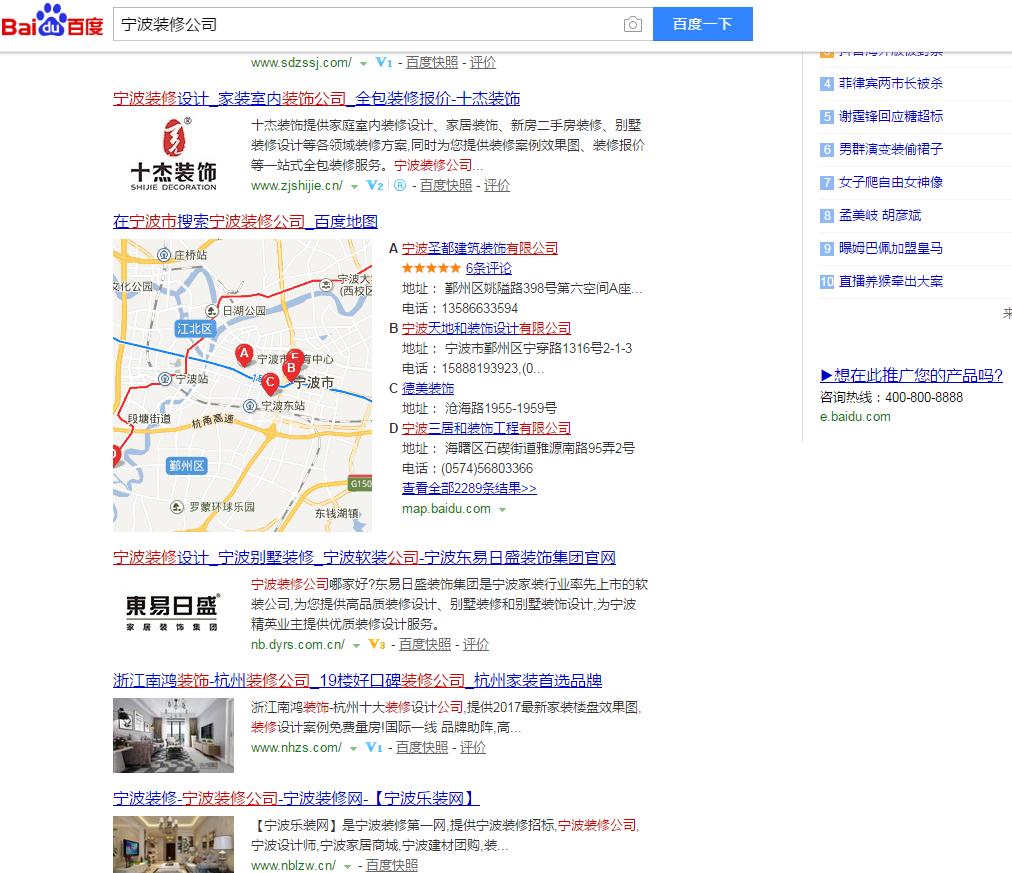The width and height of the screenshot is (1012, 873).
Task: Open e.baidu.com link
Action: tap(855, 417)
